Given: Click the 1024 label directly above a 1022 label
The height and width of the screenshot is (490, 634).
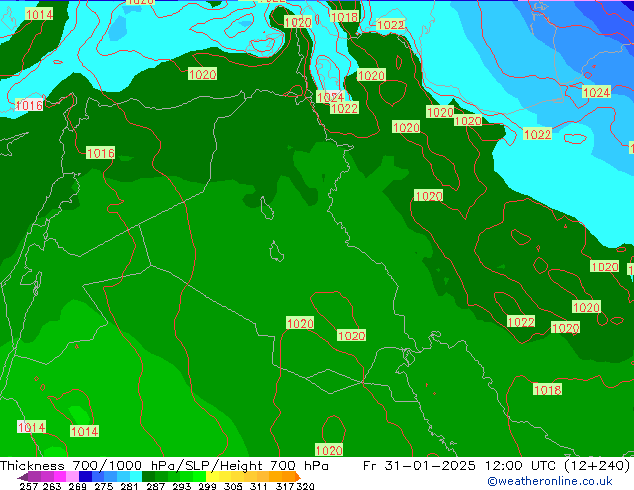Looking at the screenshot, I should tap(330, 97).
